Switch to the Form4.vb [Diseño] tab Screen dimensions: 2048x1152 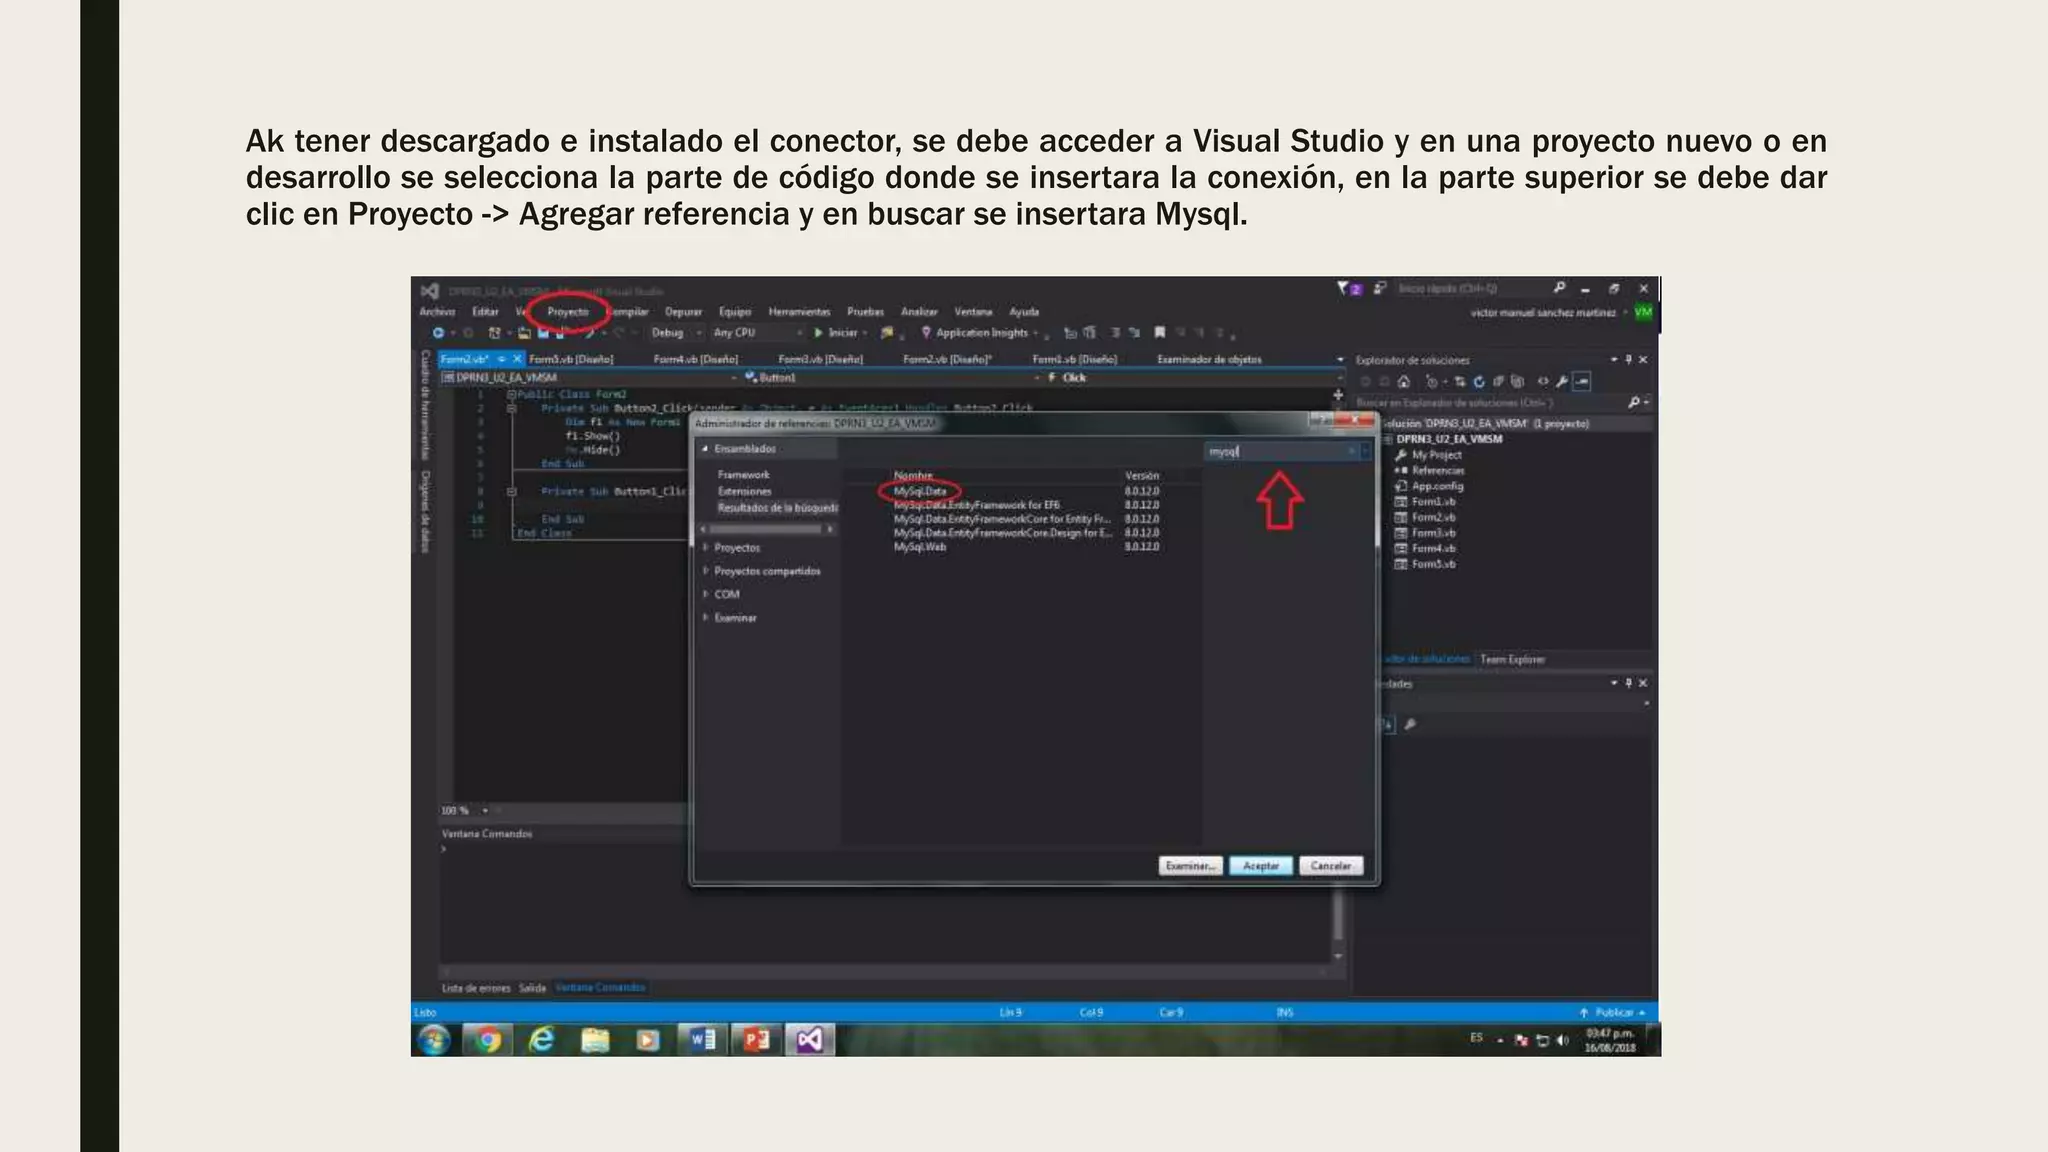coord(696,359)
